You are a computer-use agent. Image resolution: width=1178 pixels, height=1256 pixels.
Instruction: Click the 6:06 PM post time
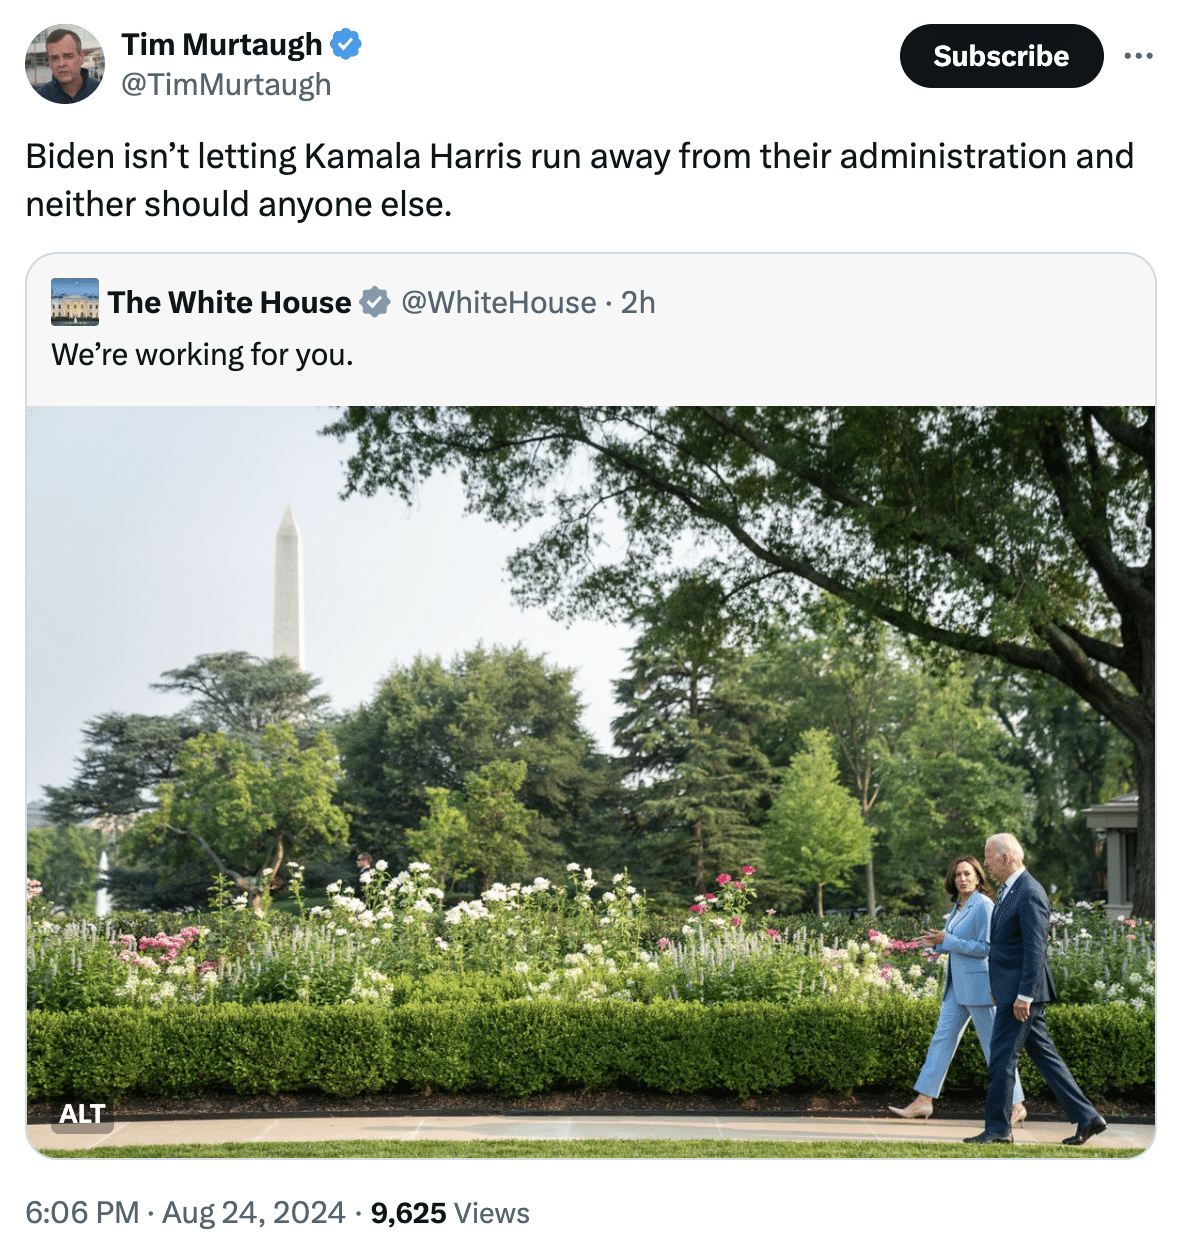click(x=82, y=1213)
